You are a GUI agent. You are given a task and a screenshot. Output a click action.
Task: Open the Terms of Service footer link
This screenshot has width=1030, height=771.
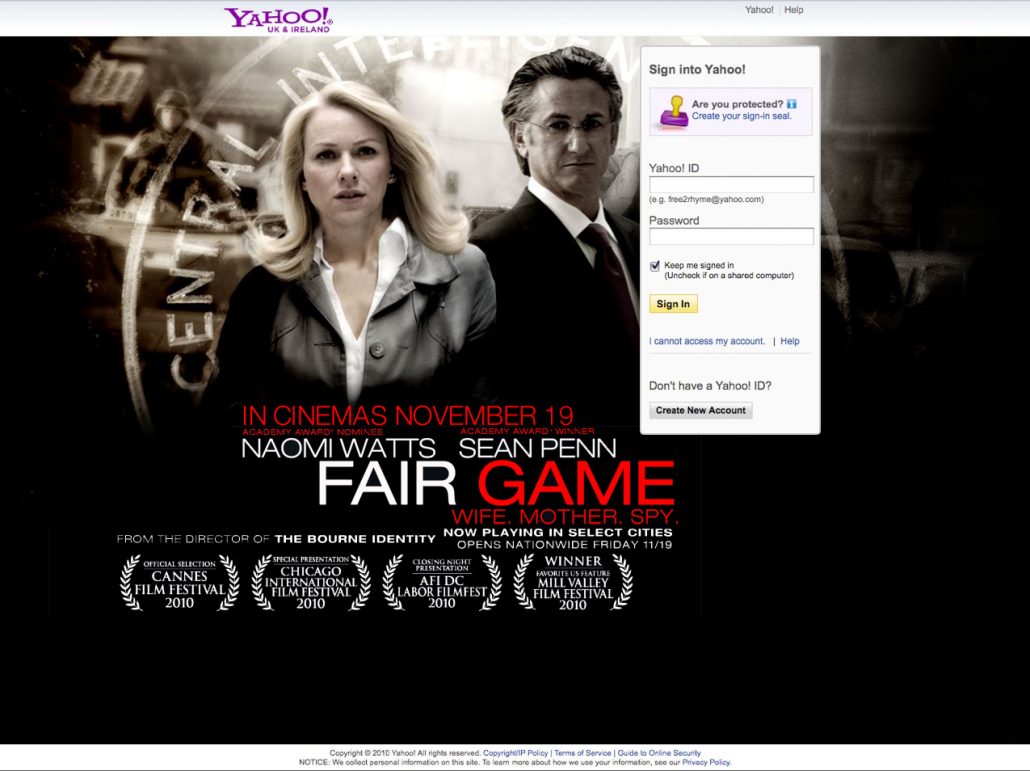tap(582, 753)
